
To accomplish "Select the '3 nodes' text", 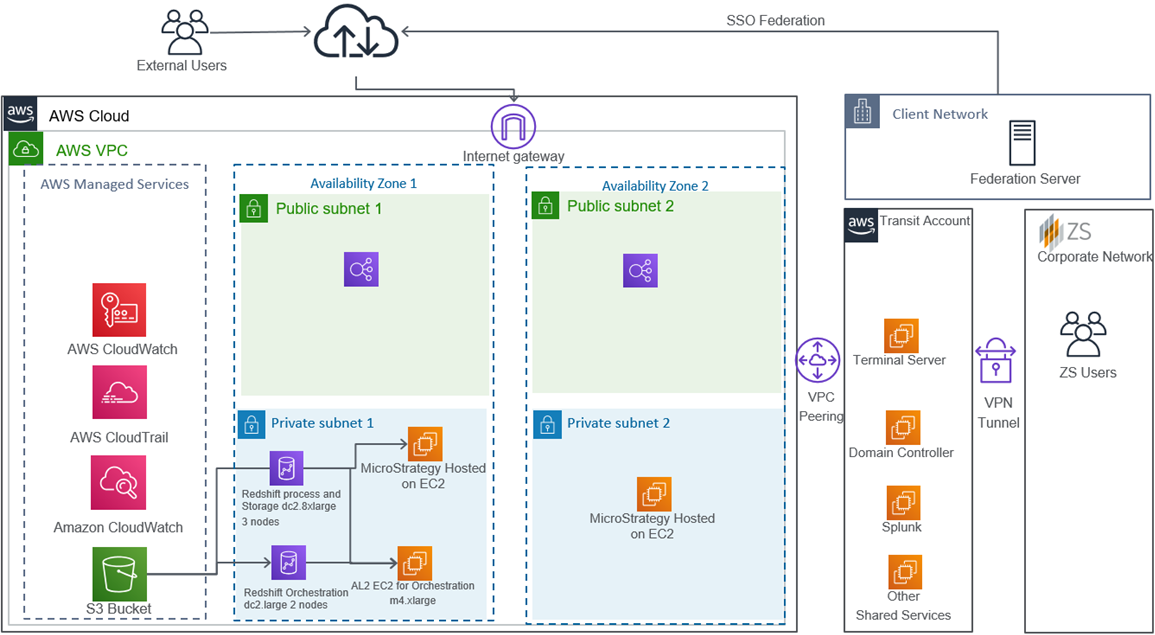I will [x=261, y=522].
